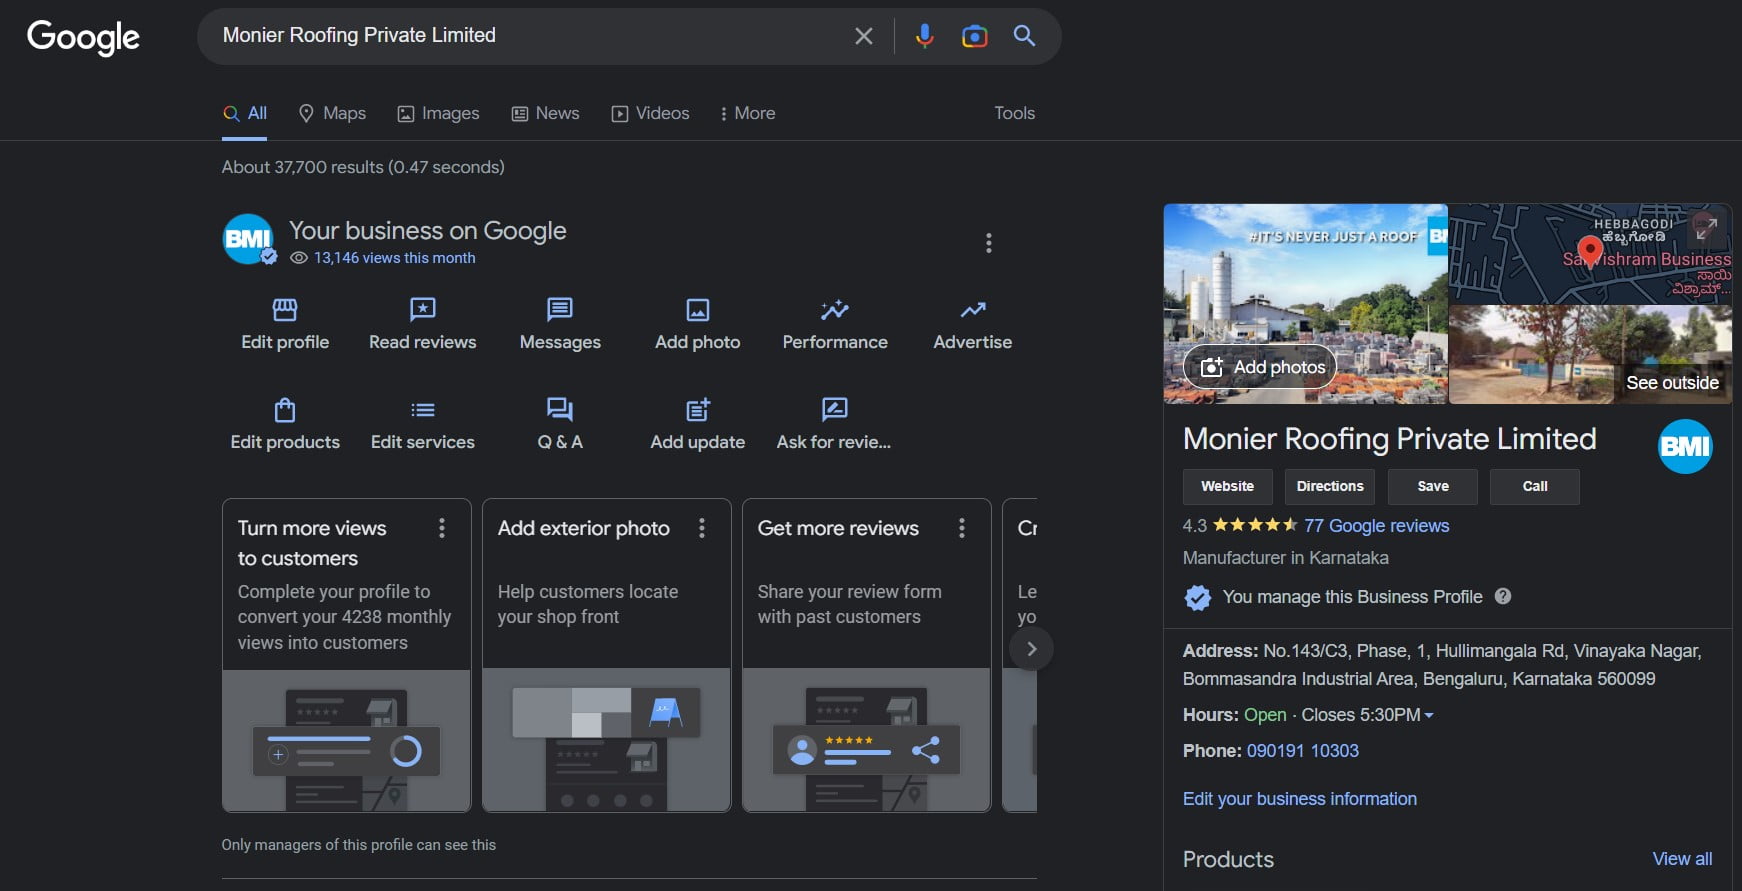View Performance insights

[x=835, y=324]
